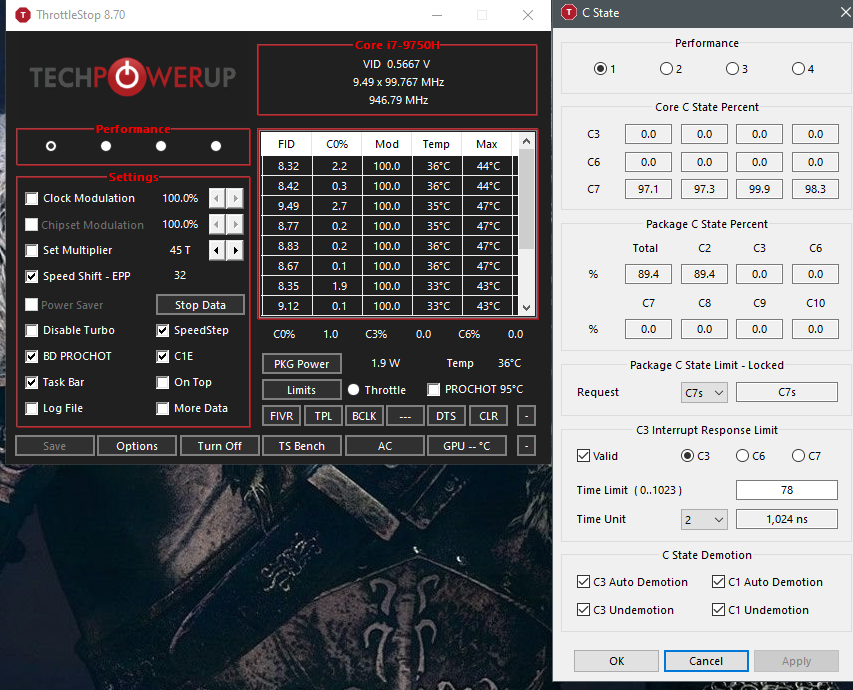Open the Package C State Request dropdown
Image resolution: width=853 pixels, height=690 pixels.
[704, 392]
